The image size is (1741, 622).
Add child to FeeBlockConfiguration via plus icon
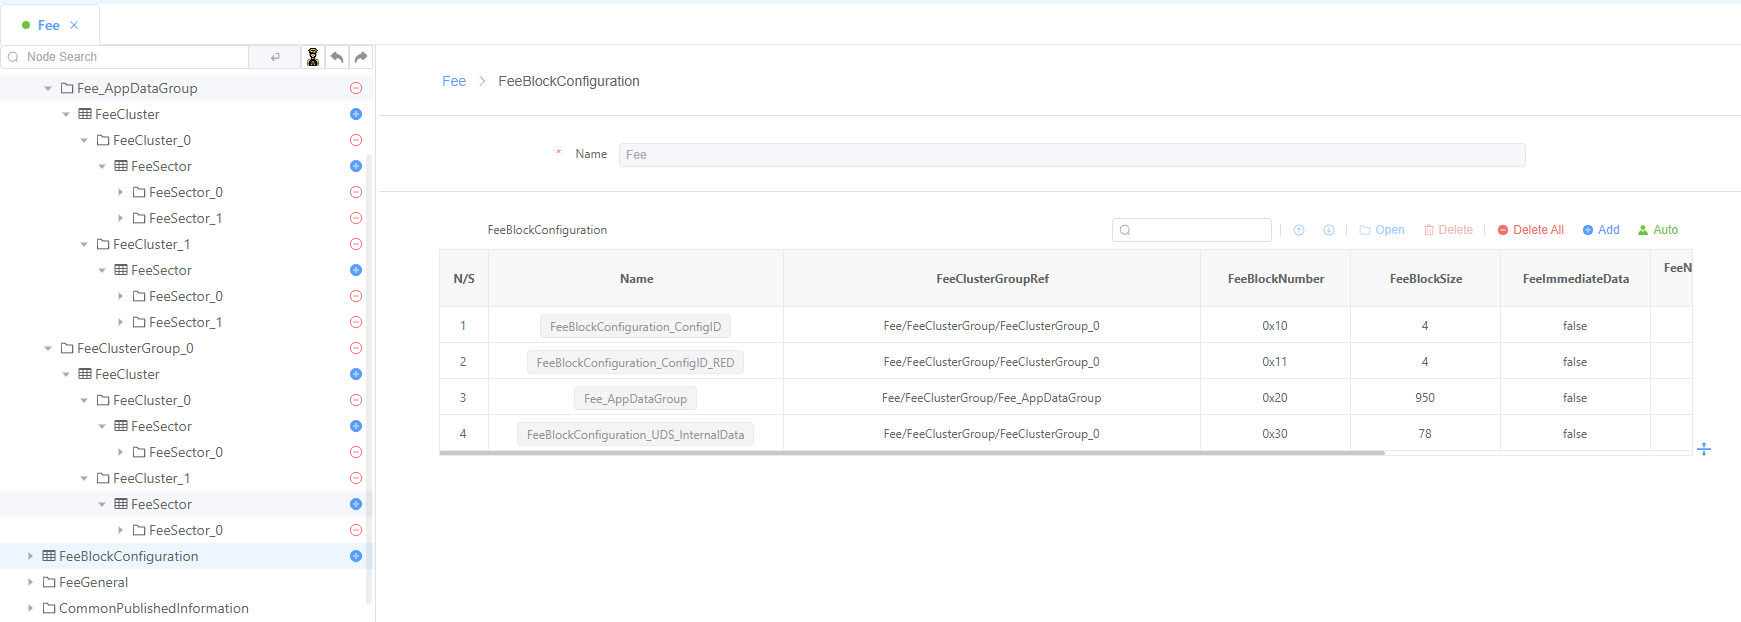[x=356, y=556]
